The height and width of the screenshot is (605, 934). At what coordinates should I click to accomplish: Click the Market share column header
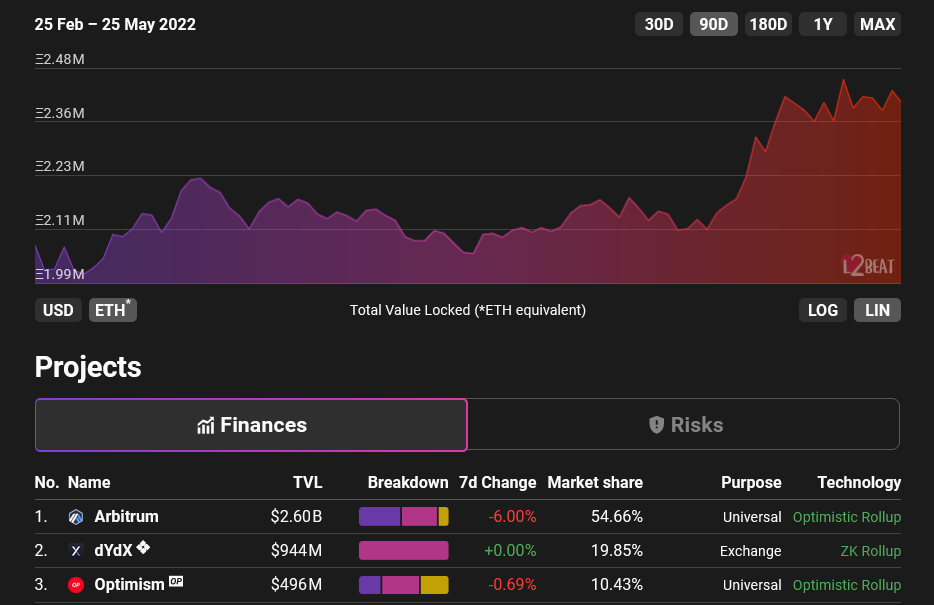(595, 482)
